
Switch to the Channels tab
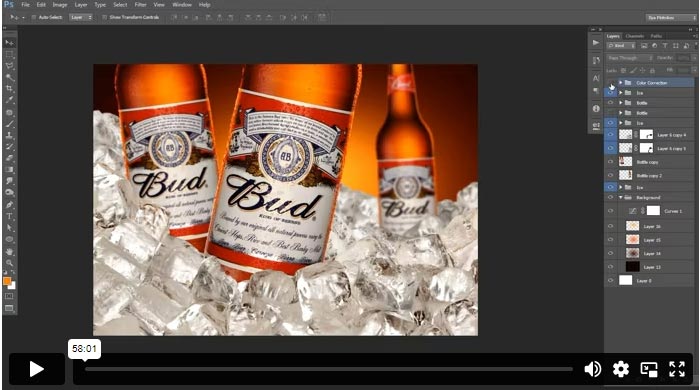(634, 36)
